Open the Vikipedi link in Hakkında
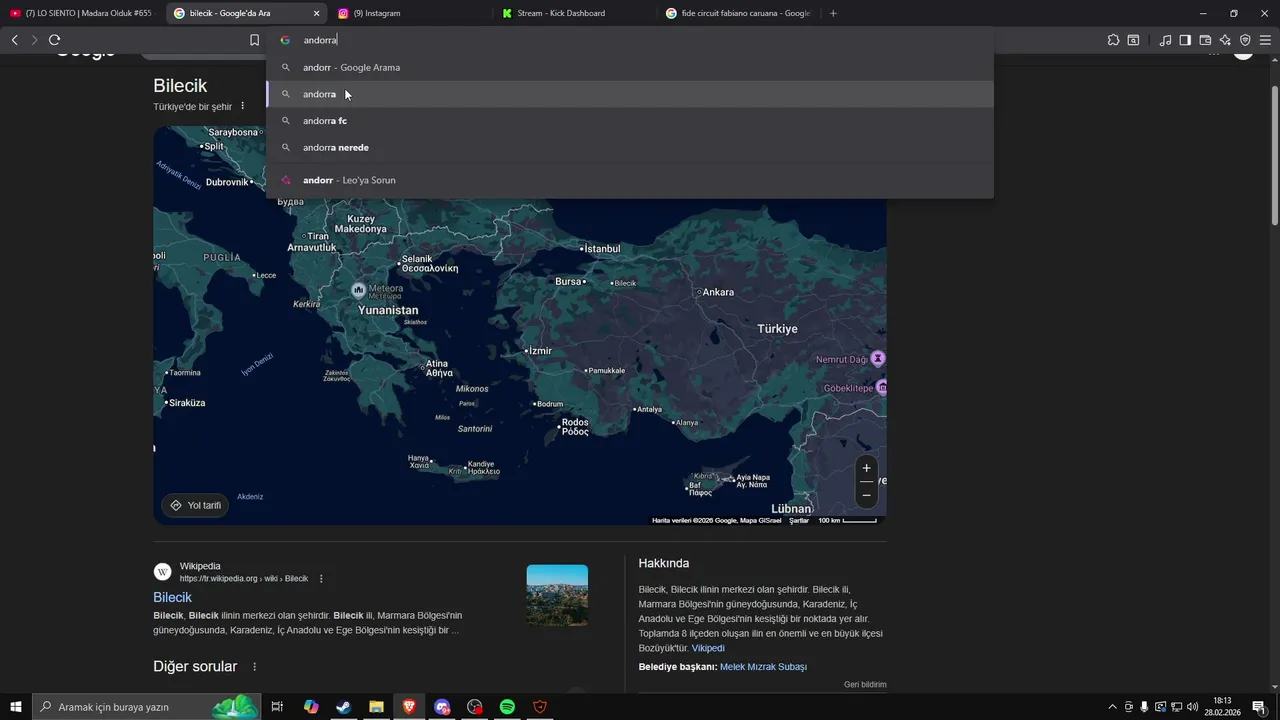Viewport: 1280px width, 720px height. pos(708,648)
